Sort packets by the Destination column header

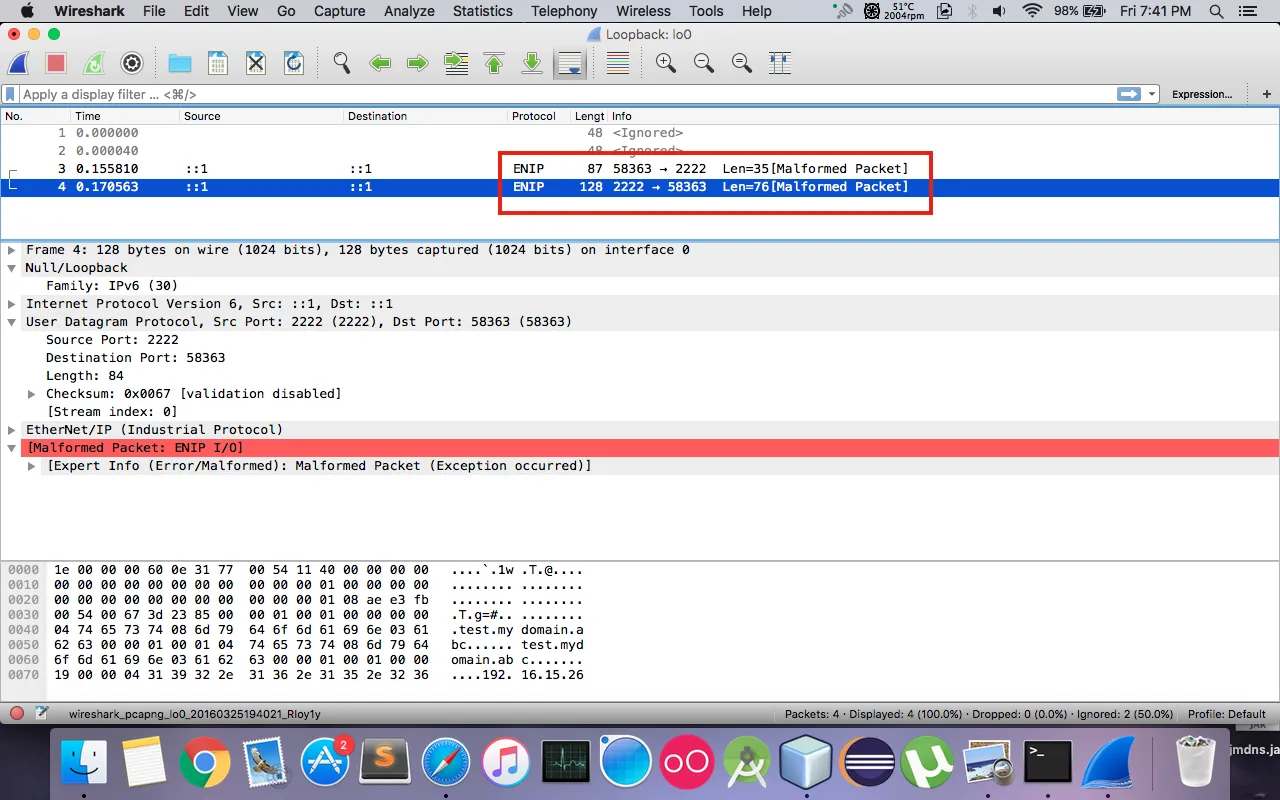point(425,116)
